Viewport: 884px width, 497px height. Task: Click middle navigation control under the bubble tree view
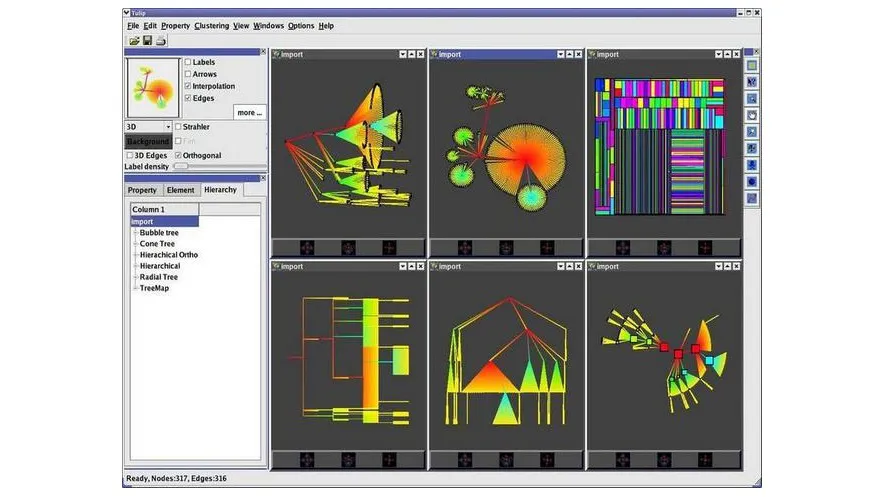tap(506, 247)
